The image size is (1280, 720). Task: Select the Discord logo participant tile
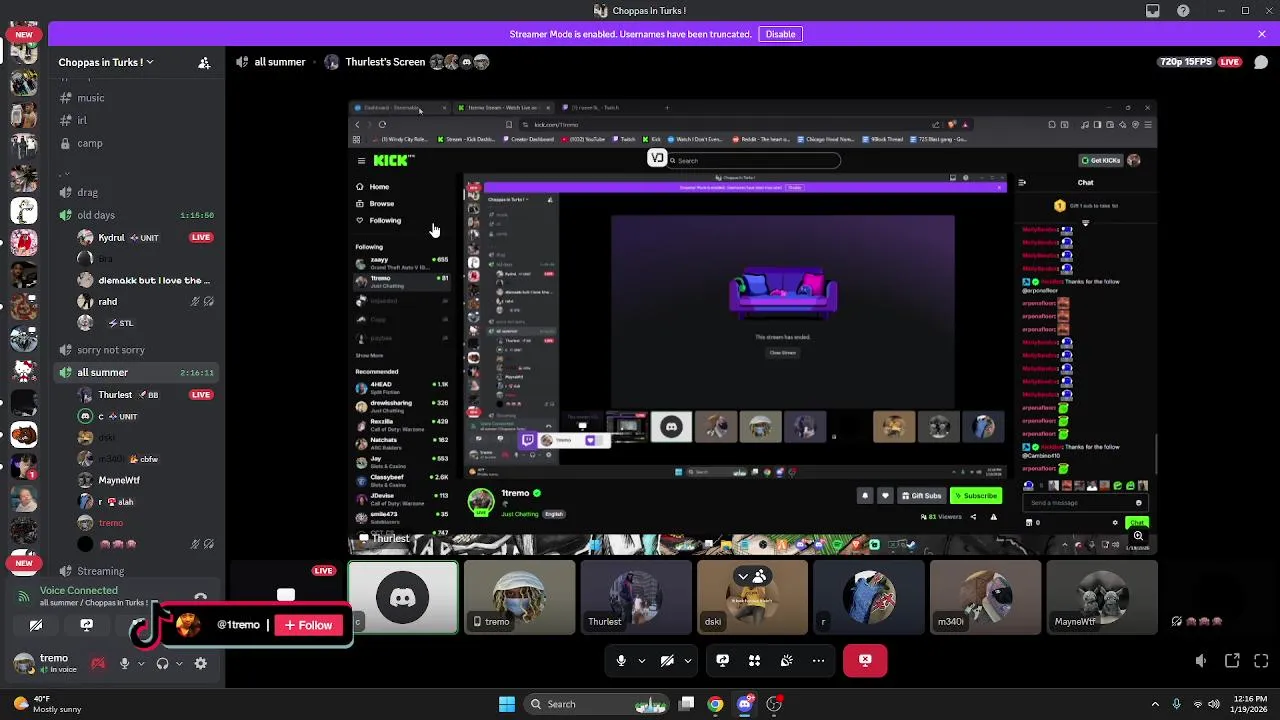403,597
